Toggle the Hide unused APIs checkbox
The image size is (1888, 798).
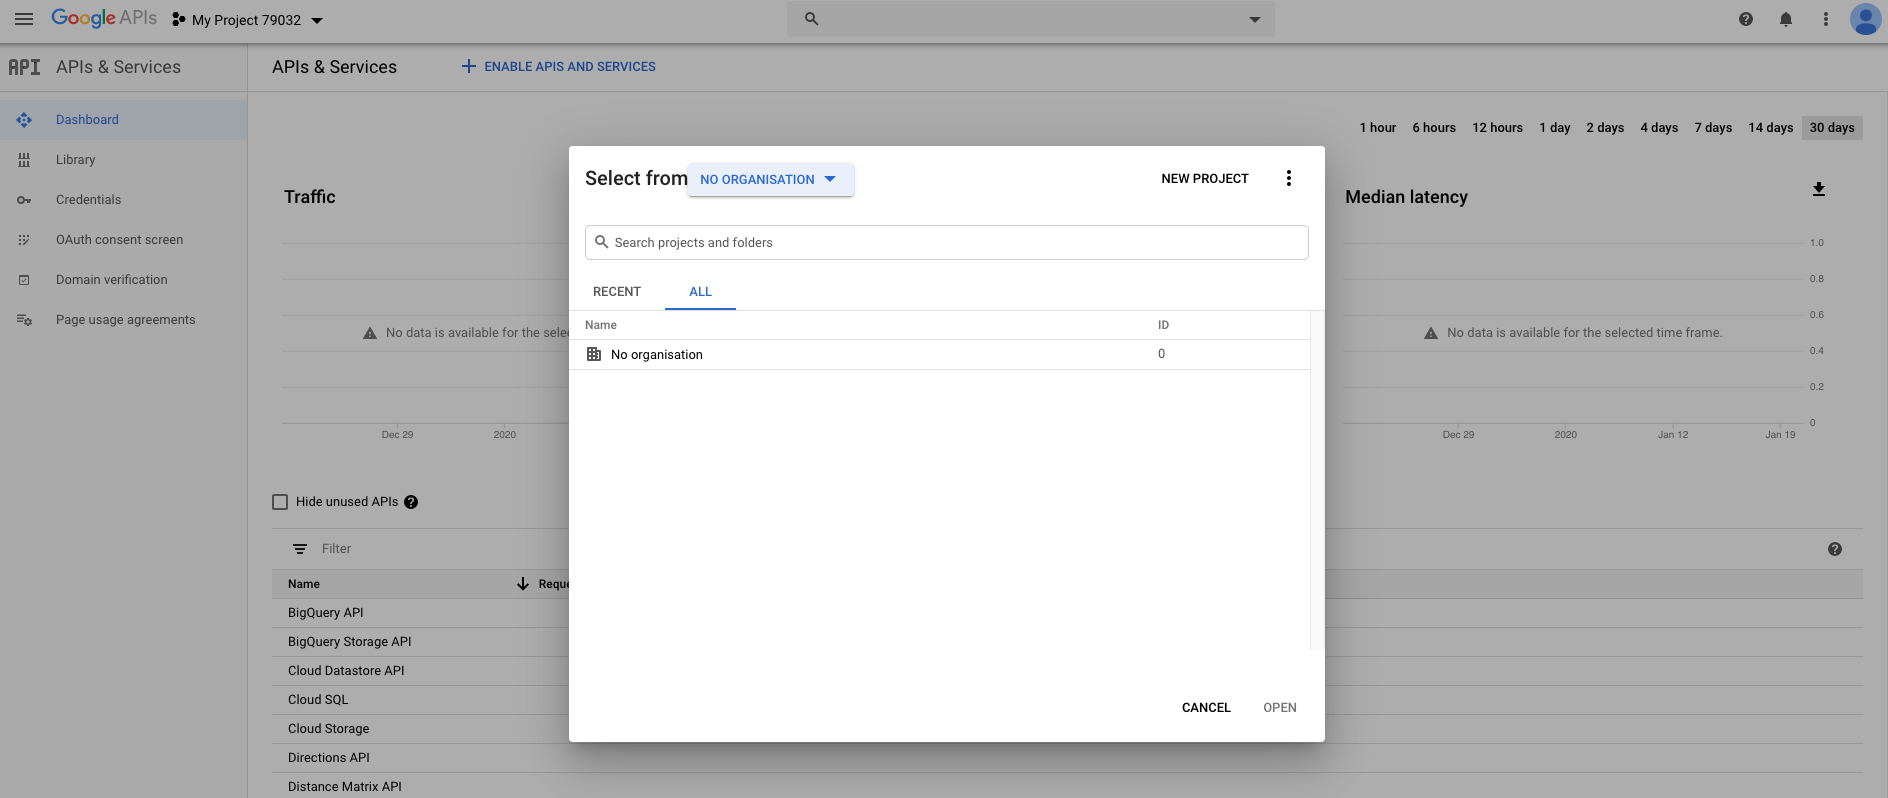[280, 502]
